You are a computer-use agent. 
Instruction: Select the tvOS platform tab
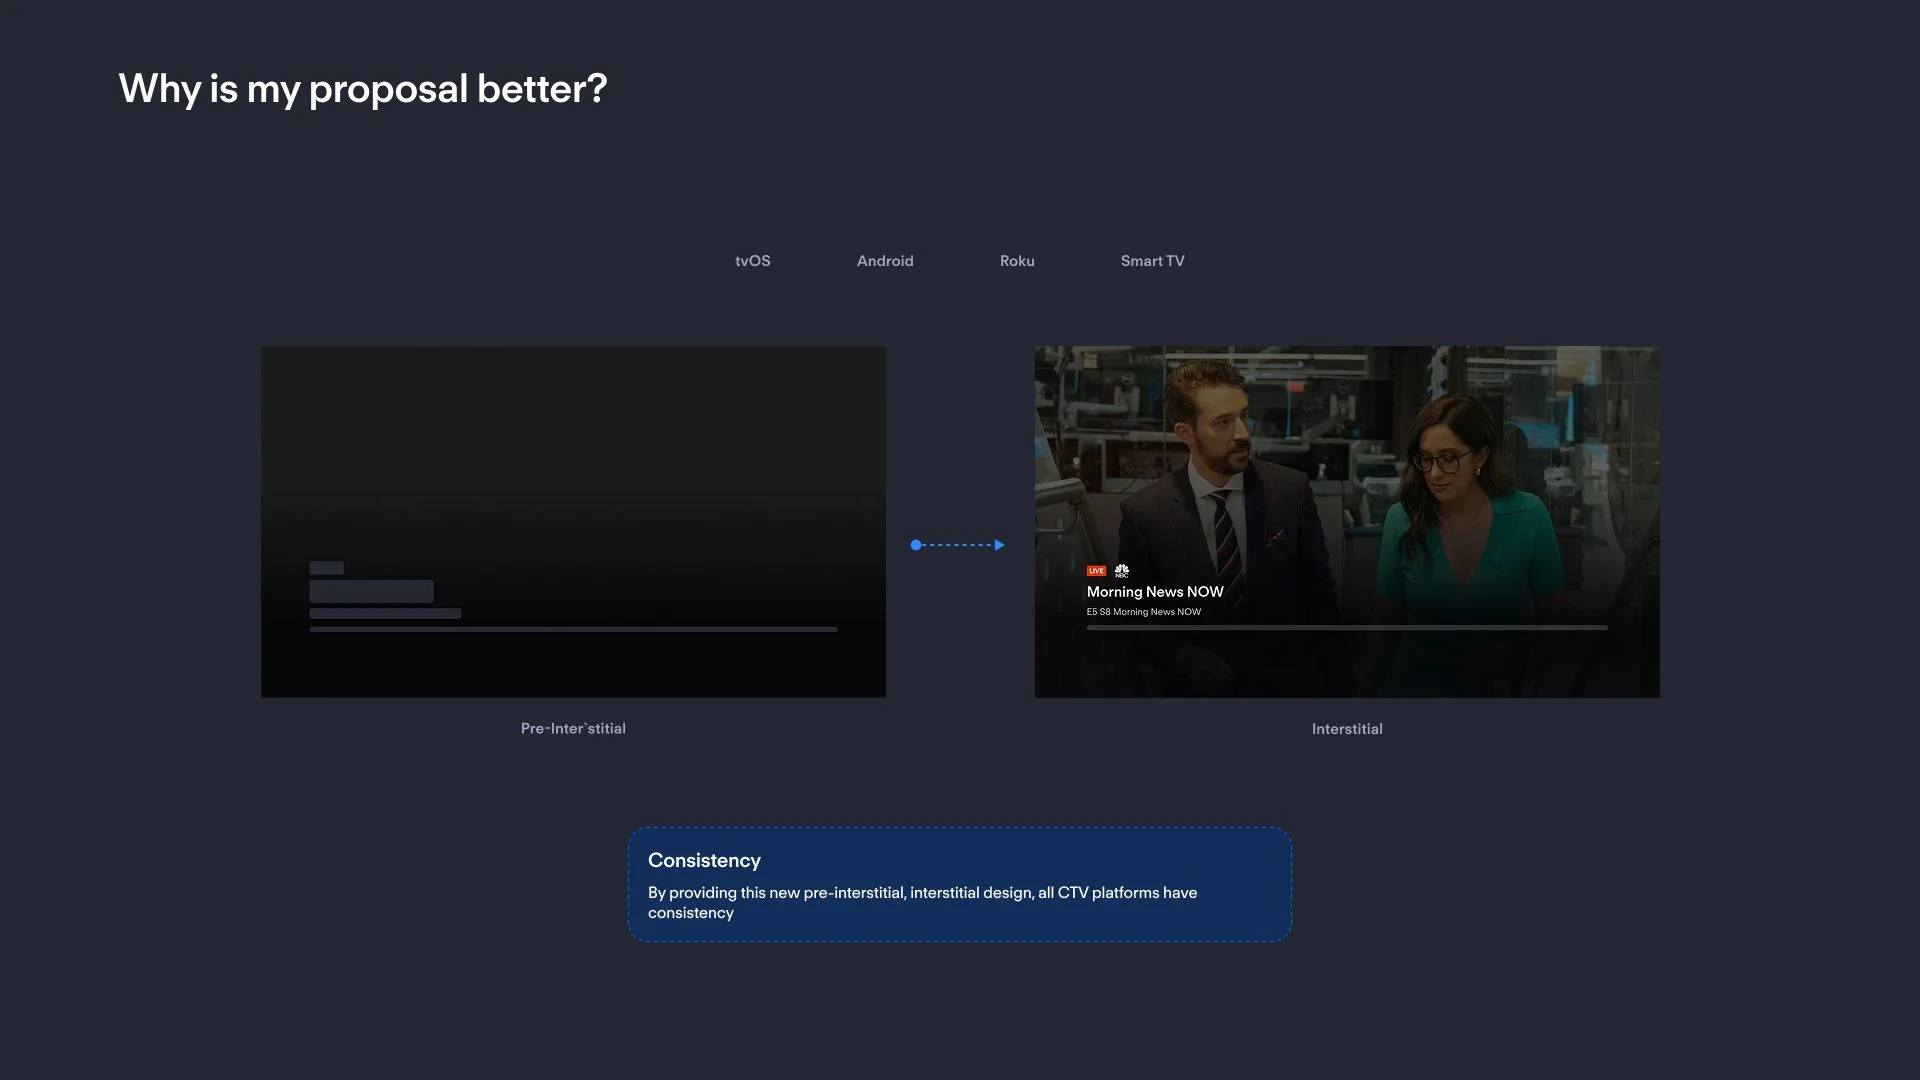click(x=752, y=261)
